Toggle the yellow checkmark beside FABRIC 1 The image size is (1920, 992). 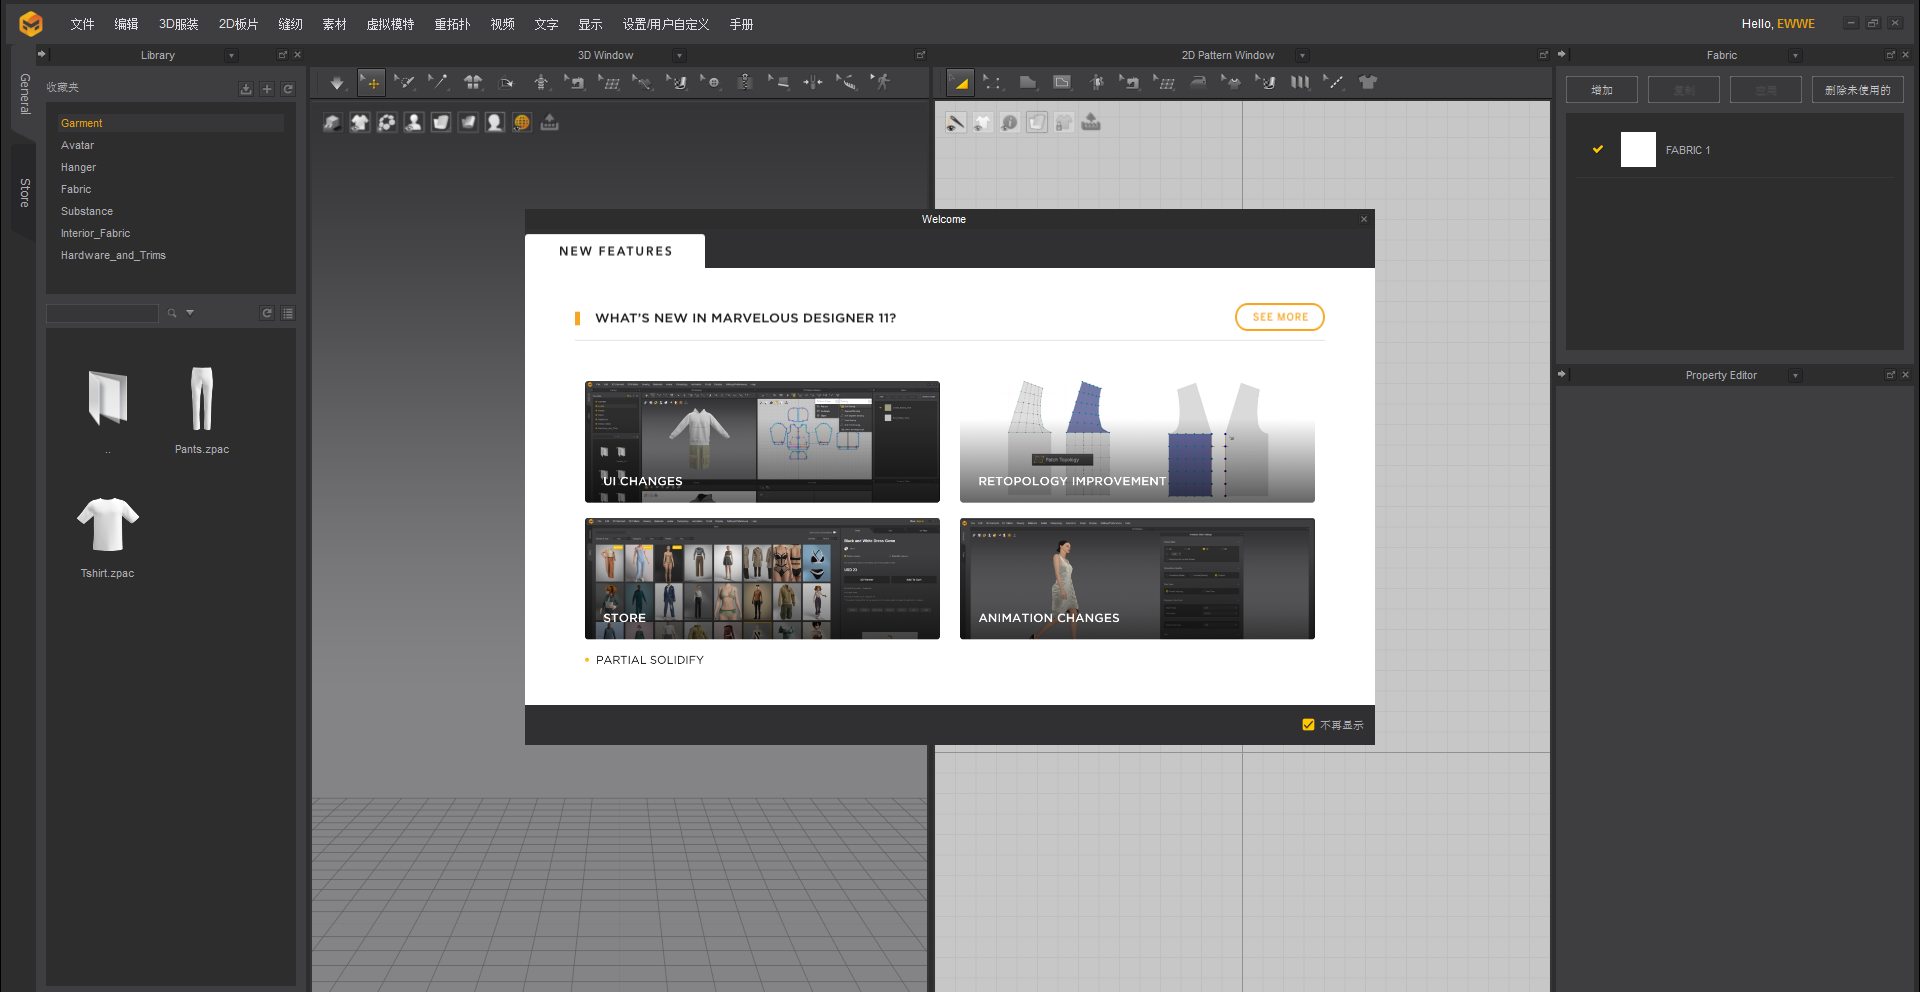pyautogui.click(x=1598, y=150)
